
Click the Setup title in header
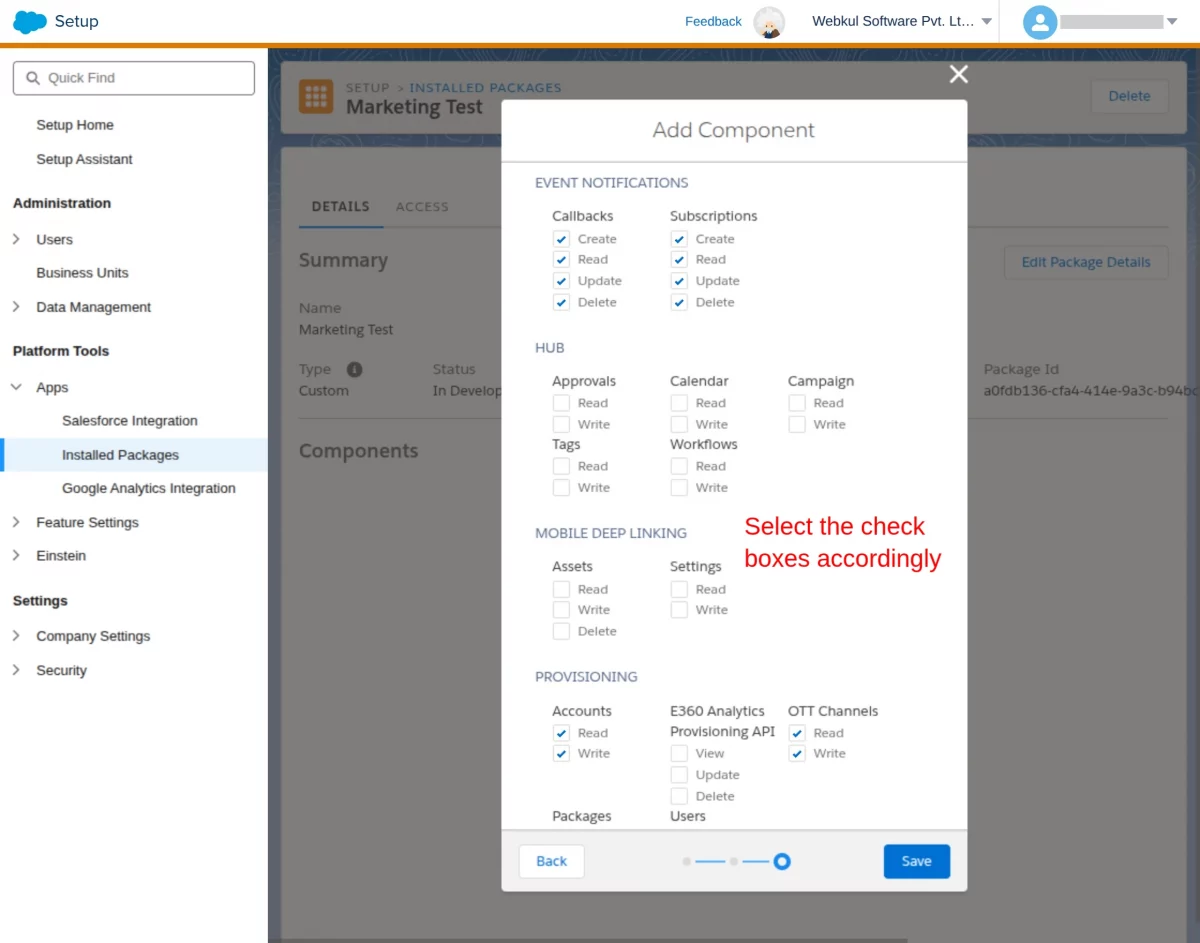(x=76, y=21)
